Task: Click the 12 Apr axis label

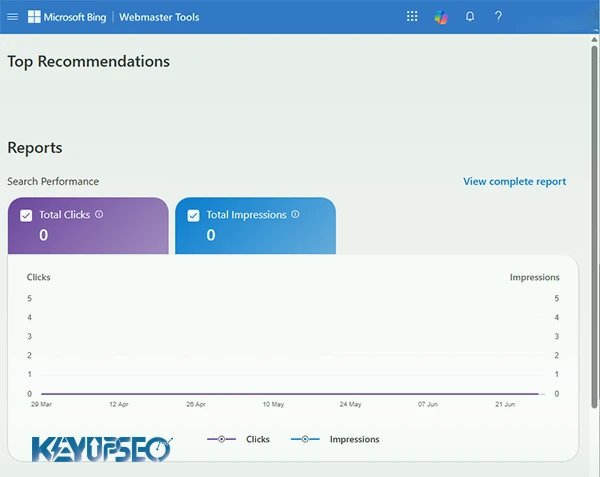Action: [x=119, y=404]
